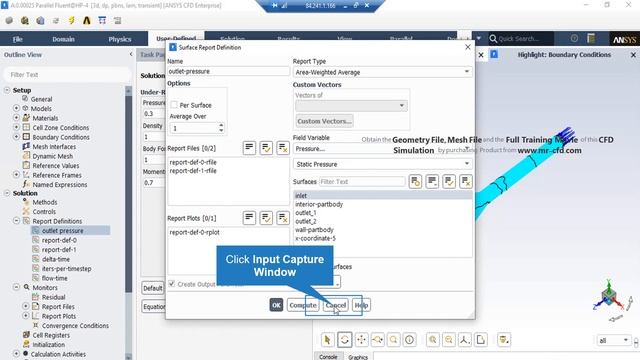Open the Vectors of dropdown
Image resolution: width=640 pixels, height=360 pixels.
point(351,106)
